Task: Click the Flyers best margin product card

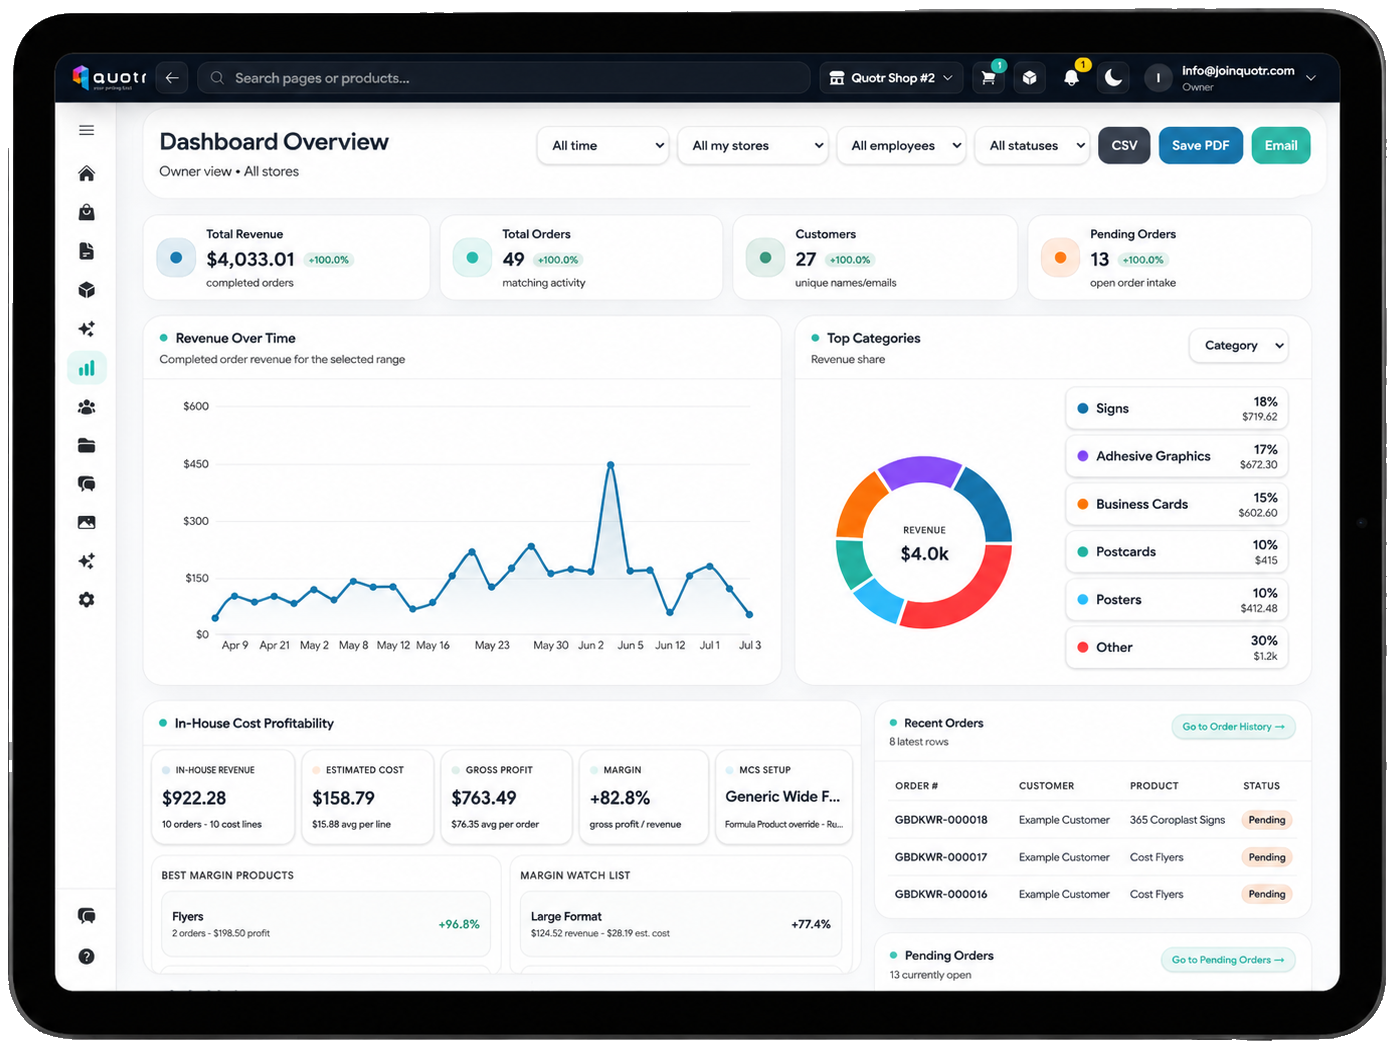Action: click(326, 924)
